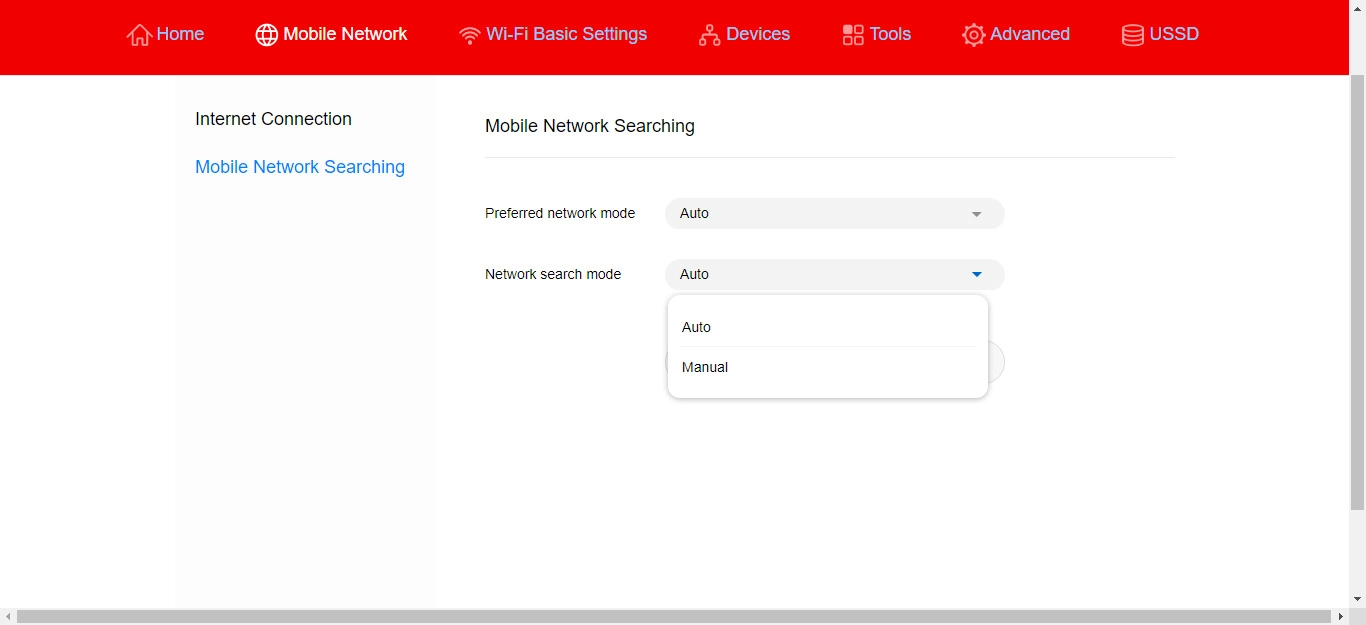Click the Mobile Network globe icon
Viewport: 1366px width, 625px height.
point(267,35)
